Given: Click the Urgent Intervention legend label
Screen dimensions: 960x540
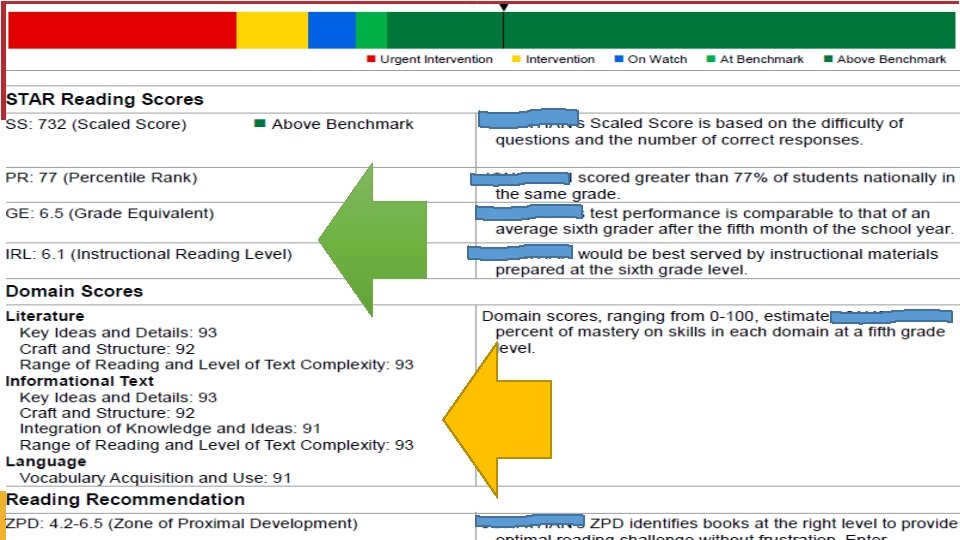Looking at the screenshot, I should (436, 59).
